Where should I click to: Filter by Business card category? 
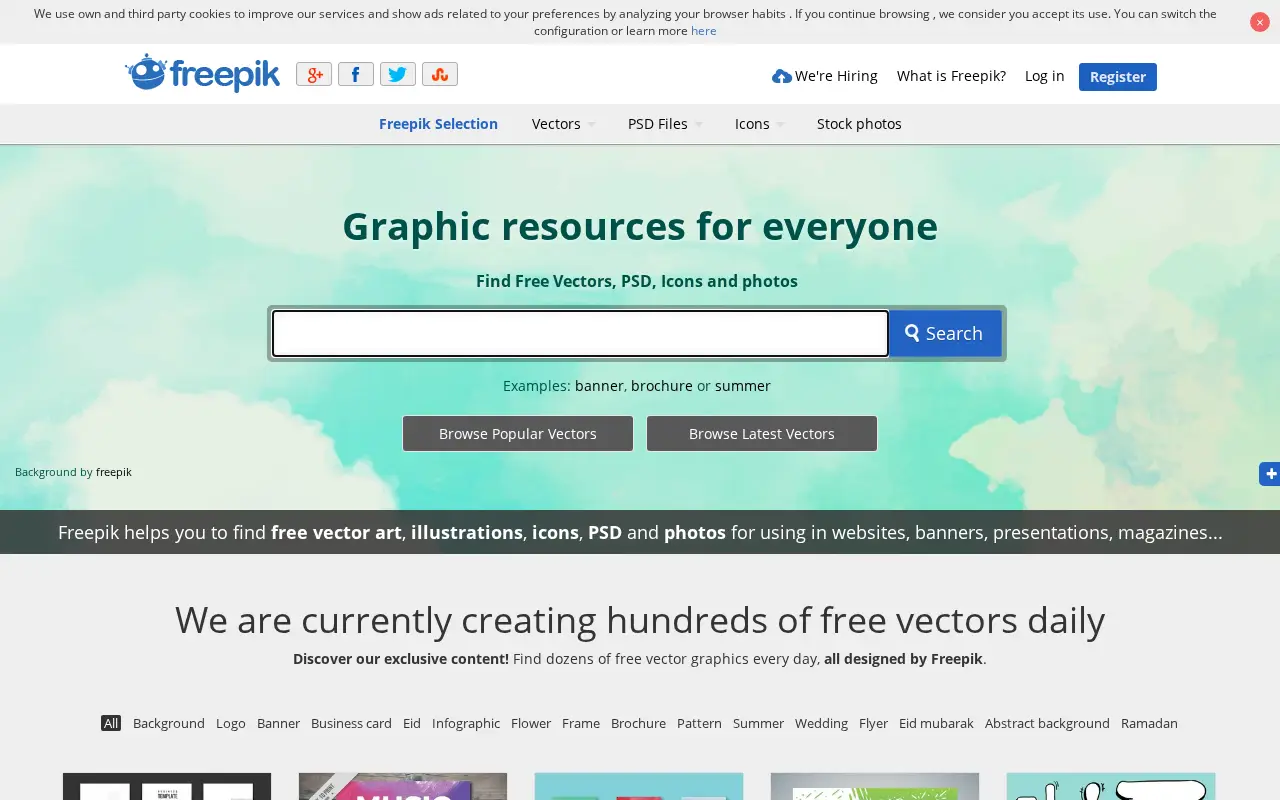click(351, 723)
